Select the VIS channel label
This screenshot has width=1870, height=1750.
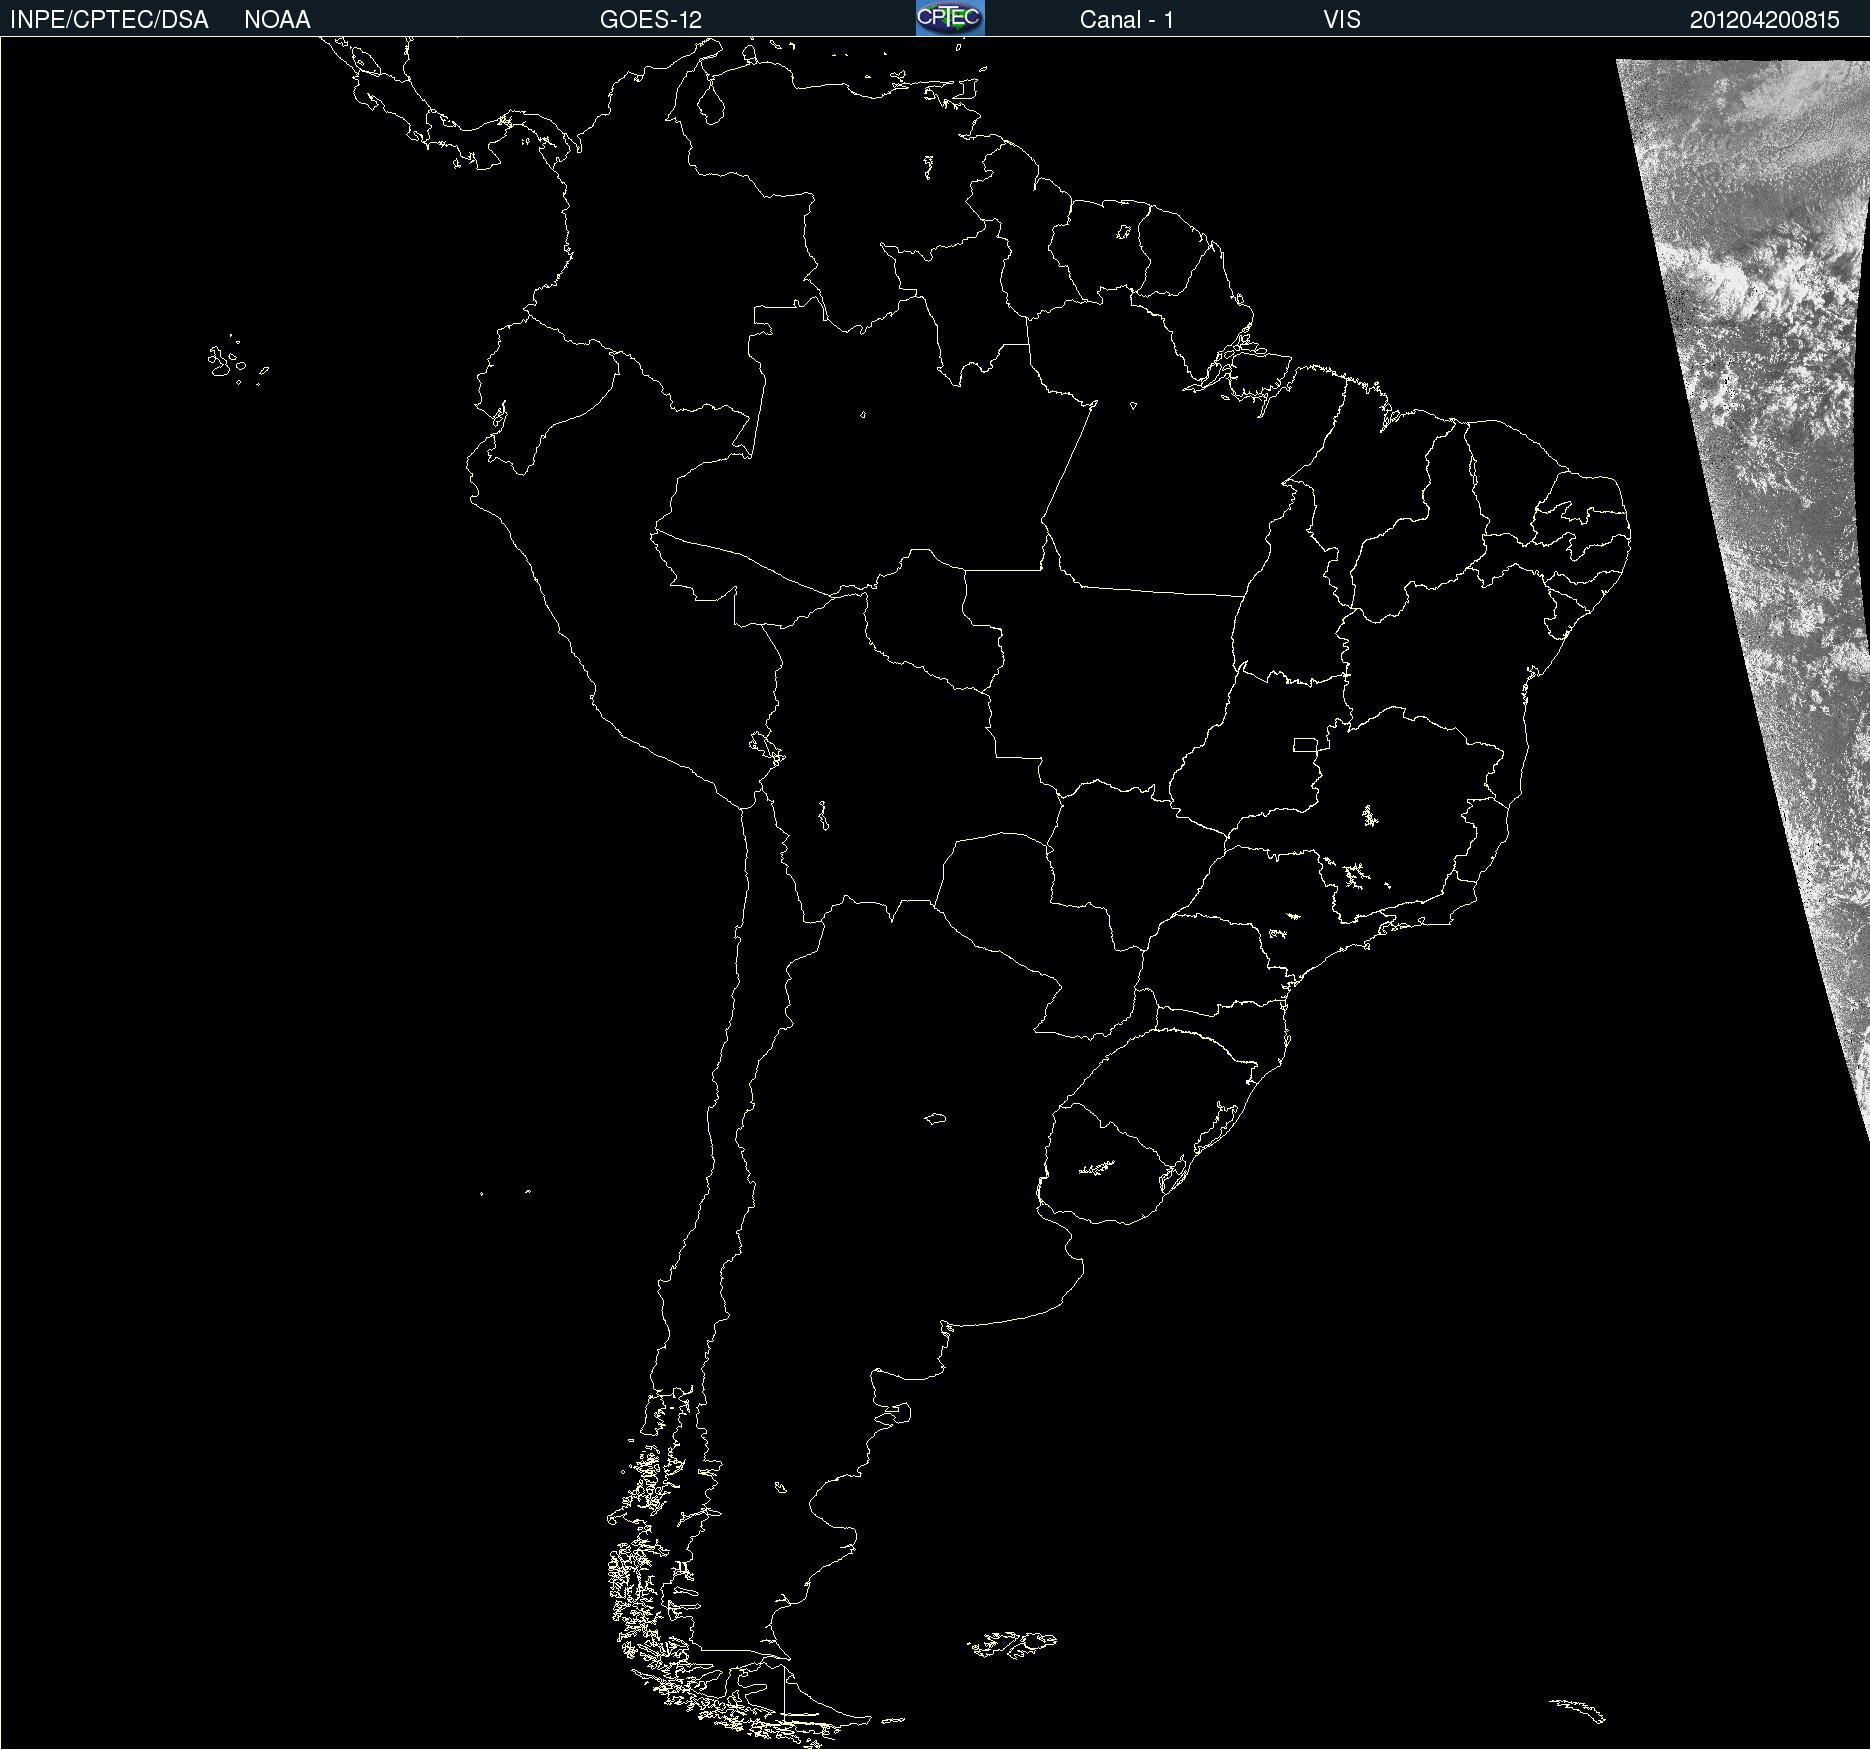point(1342,20)
